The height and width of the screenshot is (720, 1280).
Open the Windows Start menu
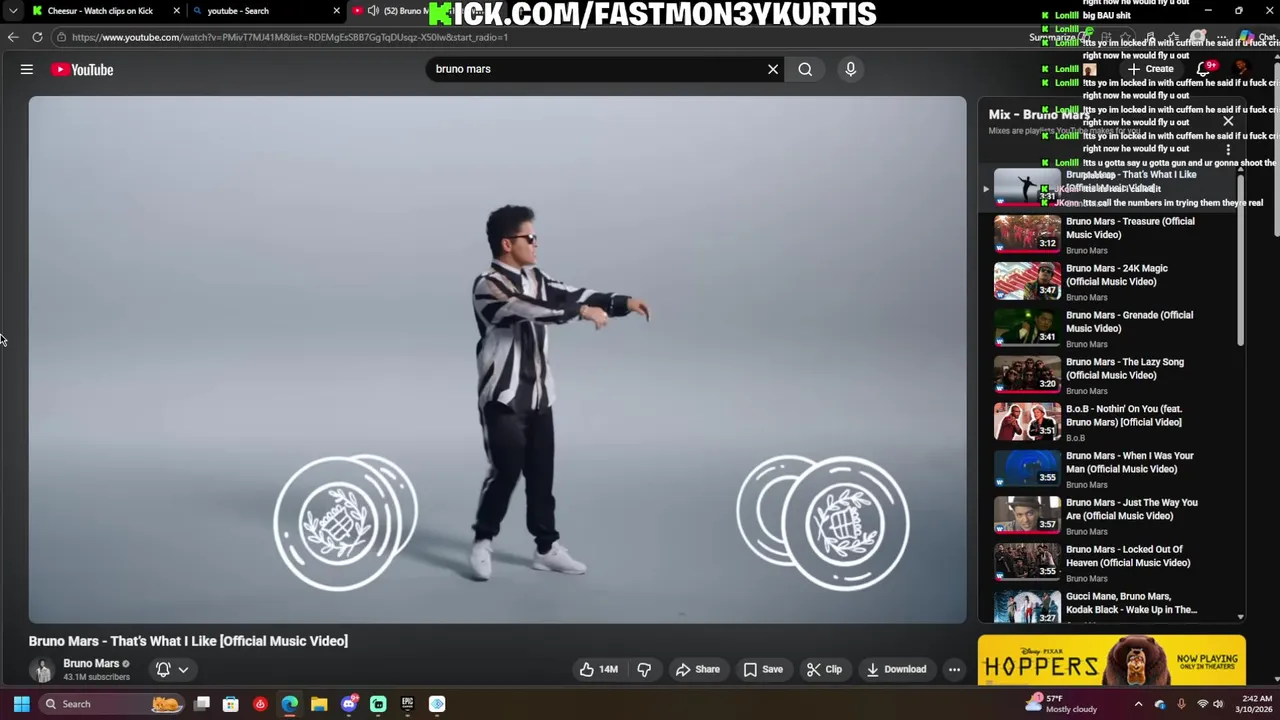pos(21,704)
